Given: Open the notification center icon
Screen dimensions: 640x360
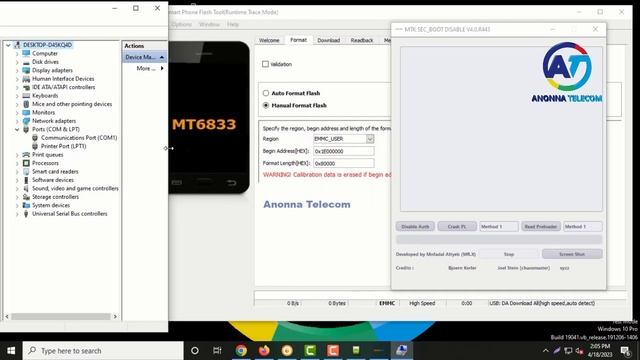Looking at the screenshot, I should pyautogui.click(x=625, y=351).
